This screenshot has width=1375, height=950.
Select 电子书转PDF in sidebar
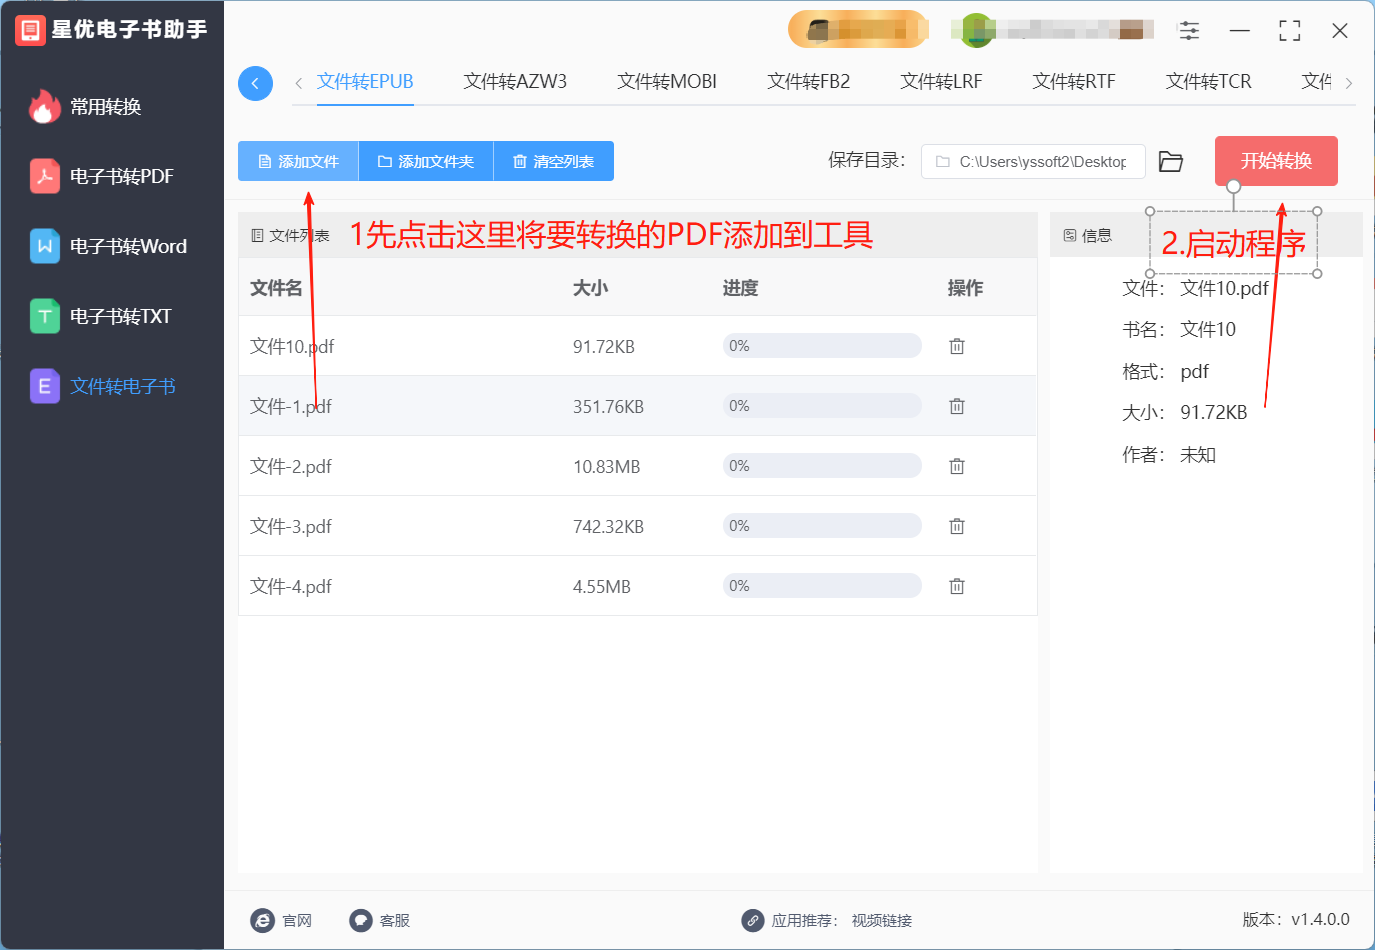(x=122, y=176)
